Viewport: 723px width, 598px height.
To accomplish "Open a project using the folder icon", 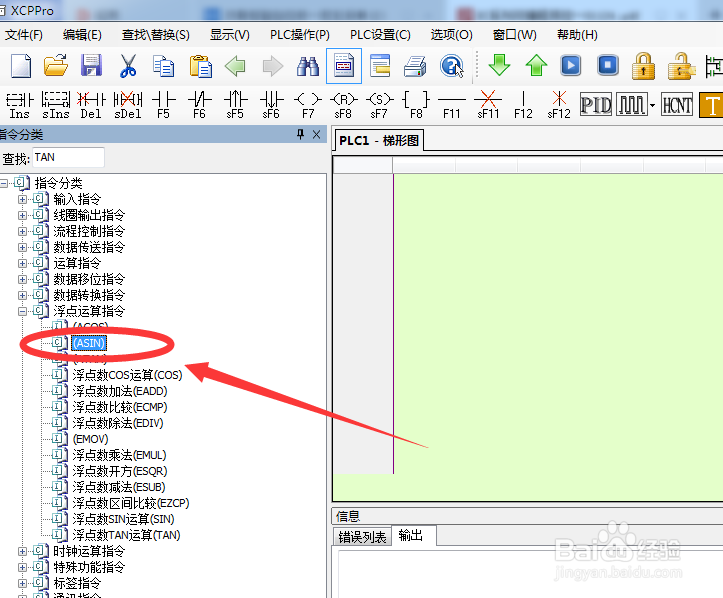I will point(56,66).
